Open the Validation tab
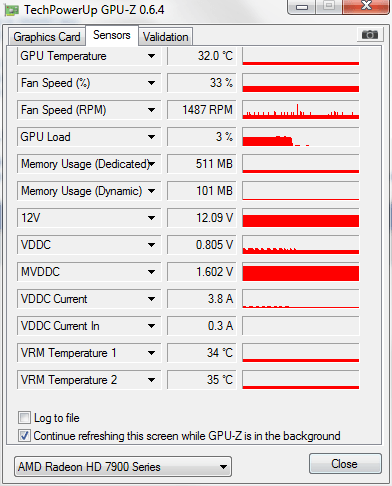The image size is (392, 486). coord(166,37)
